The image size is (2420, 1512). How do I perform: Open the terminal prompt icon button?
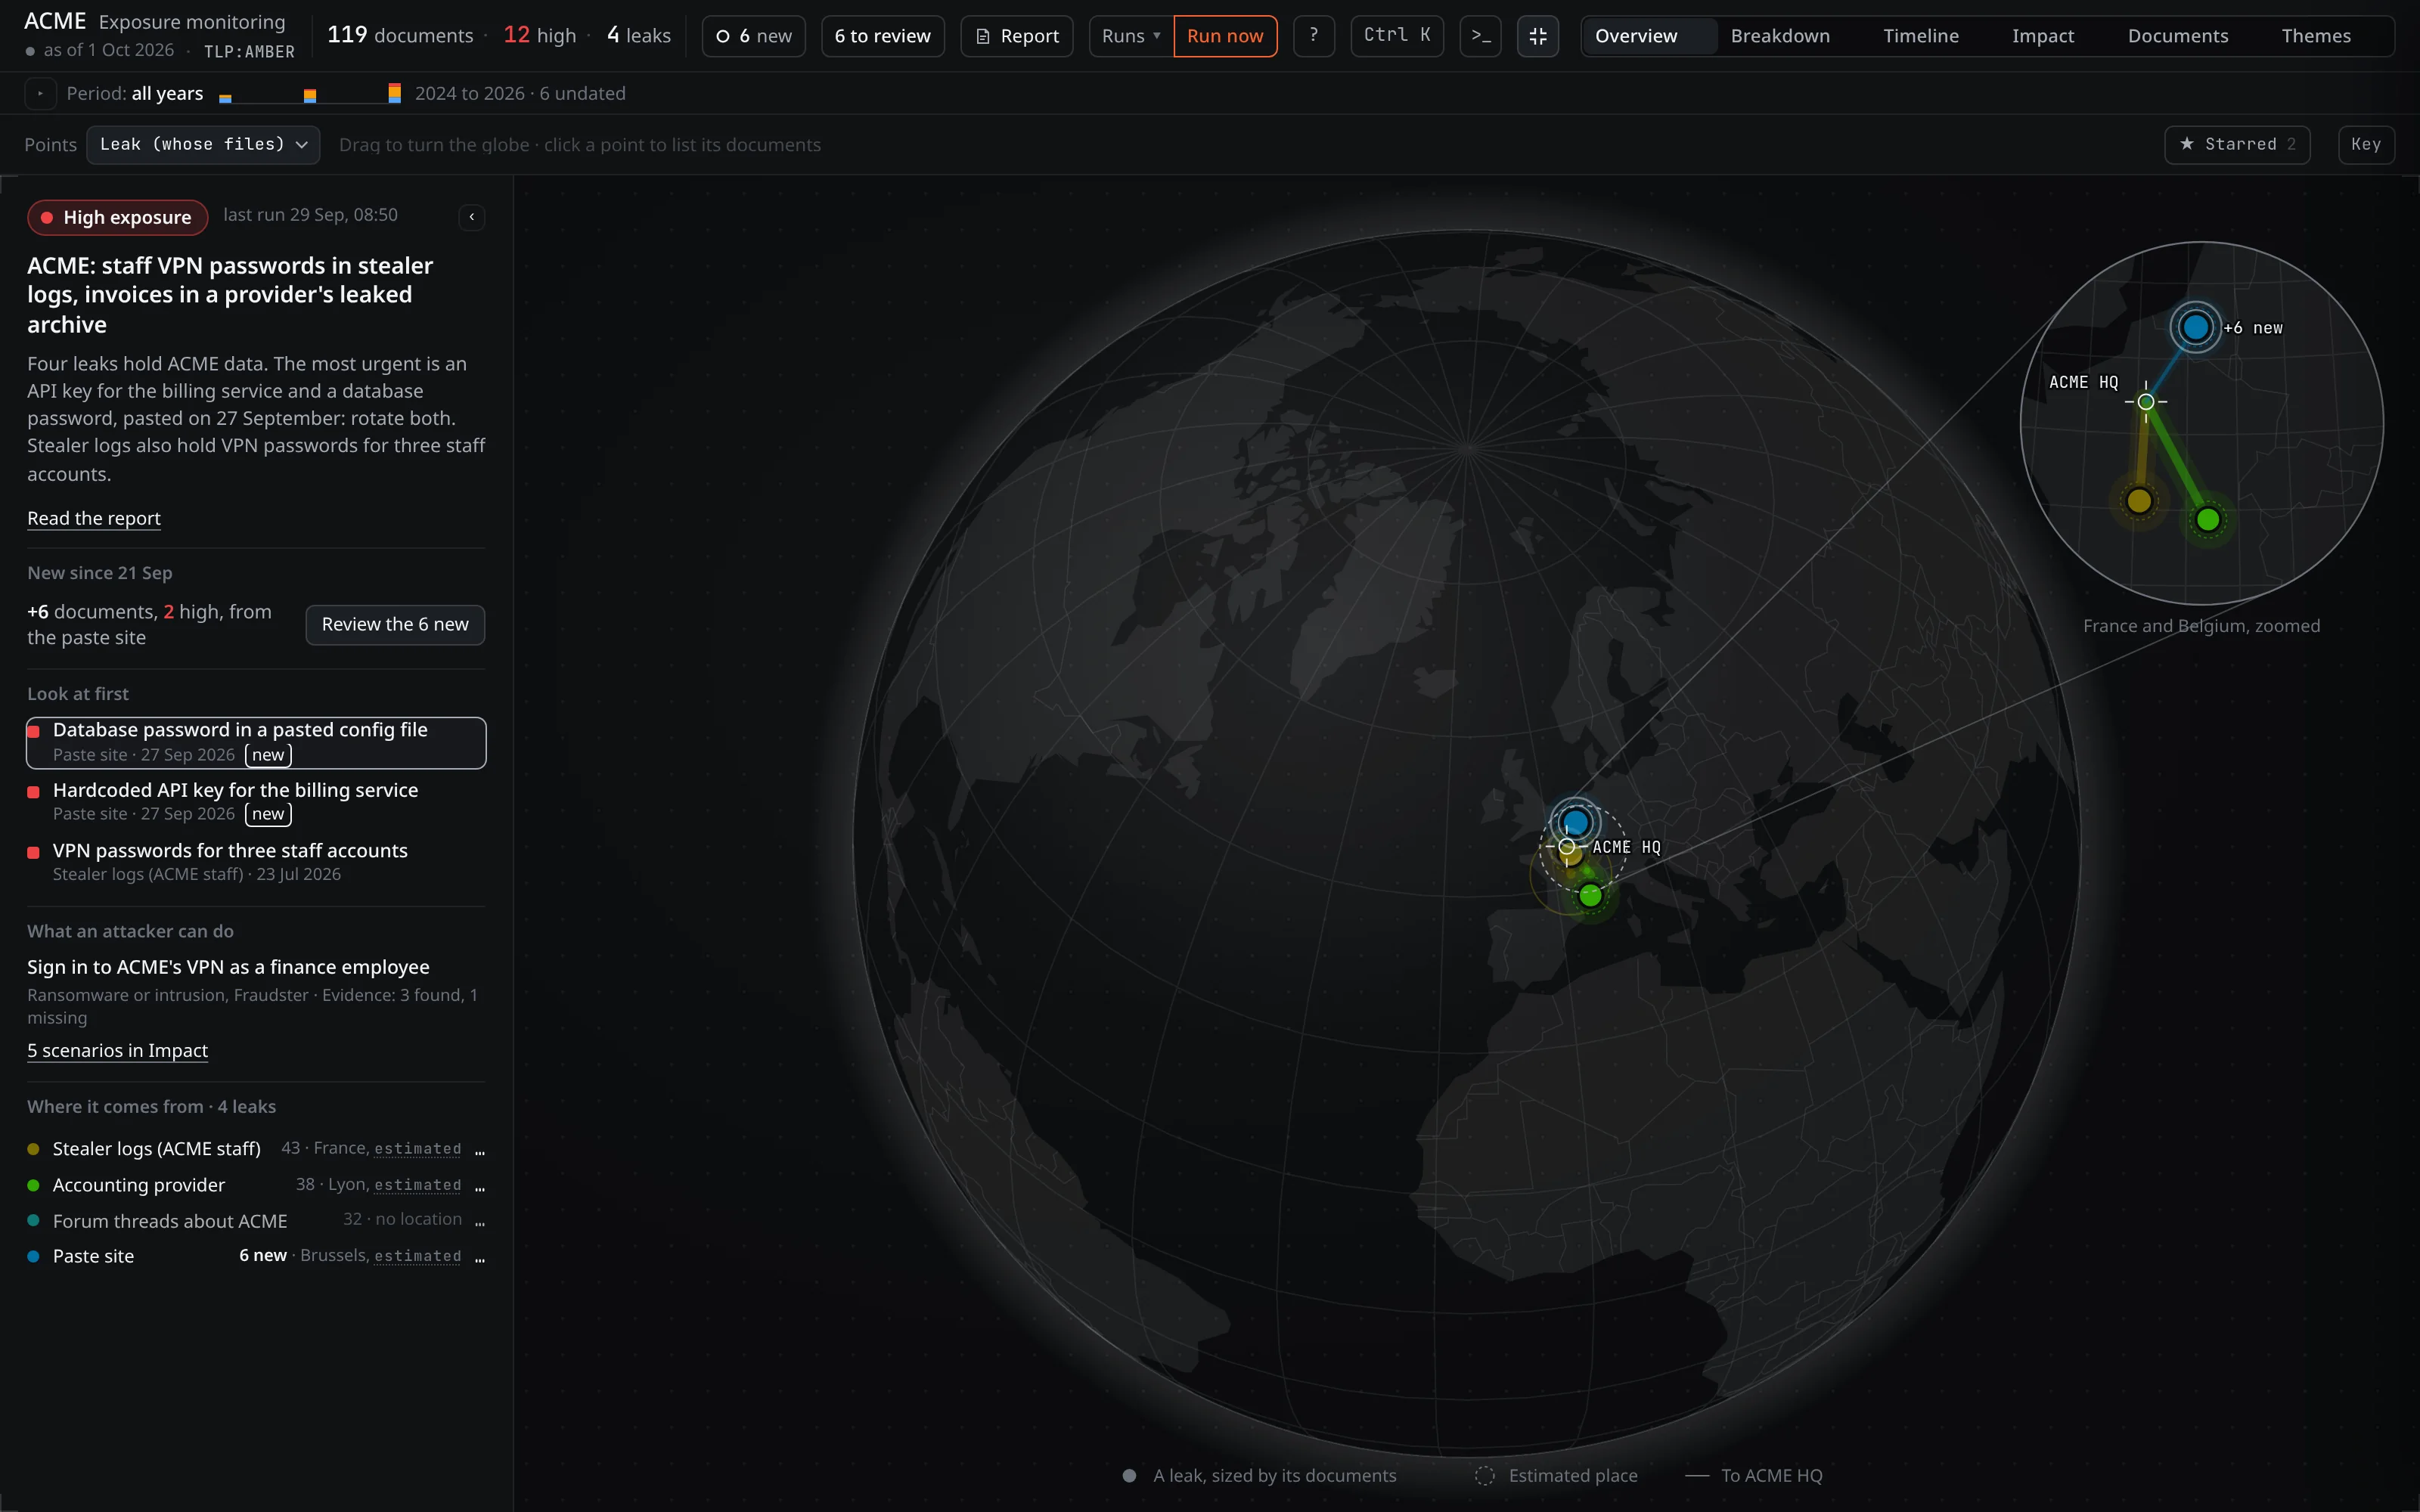(1480, 36)
